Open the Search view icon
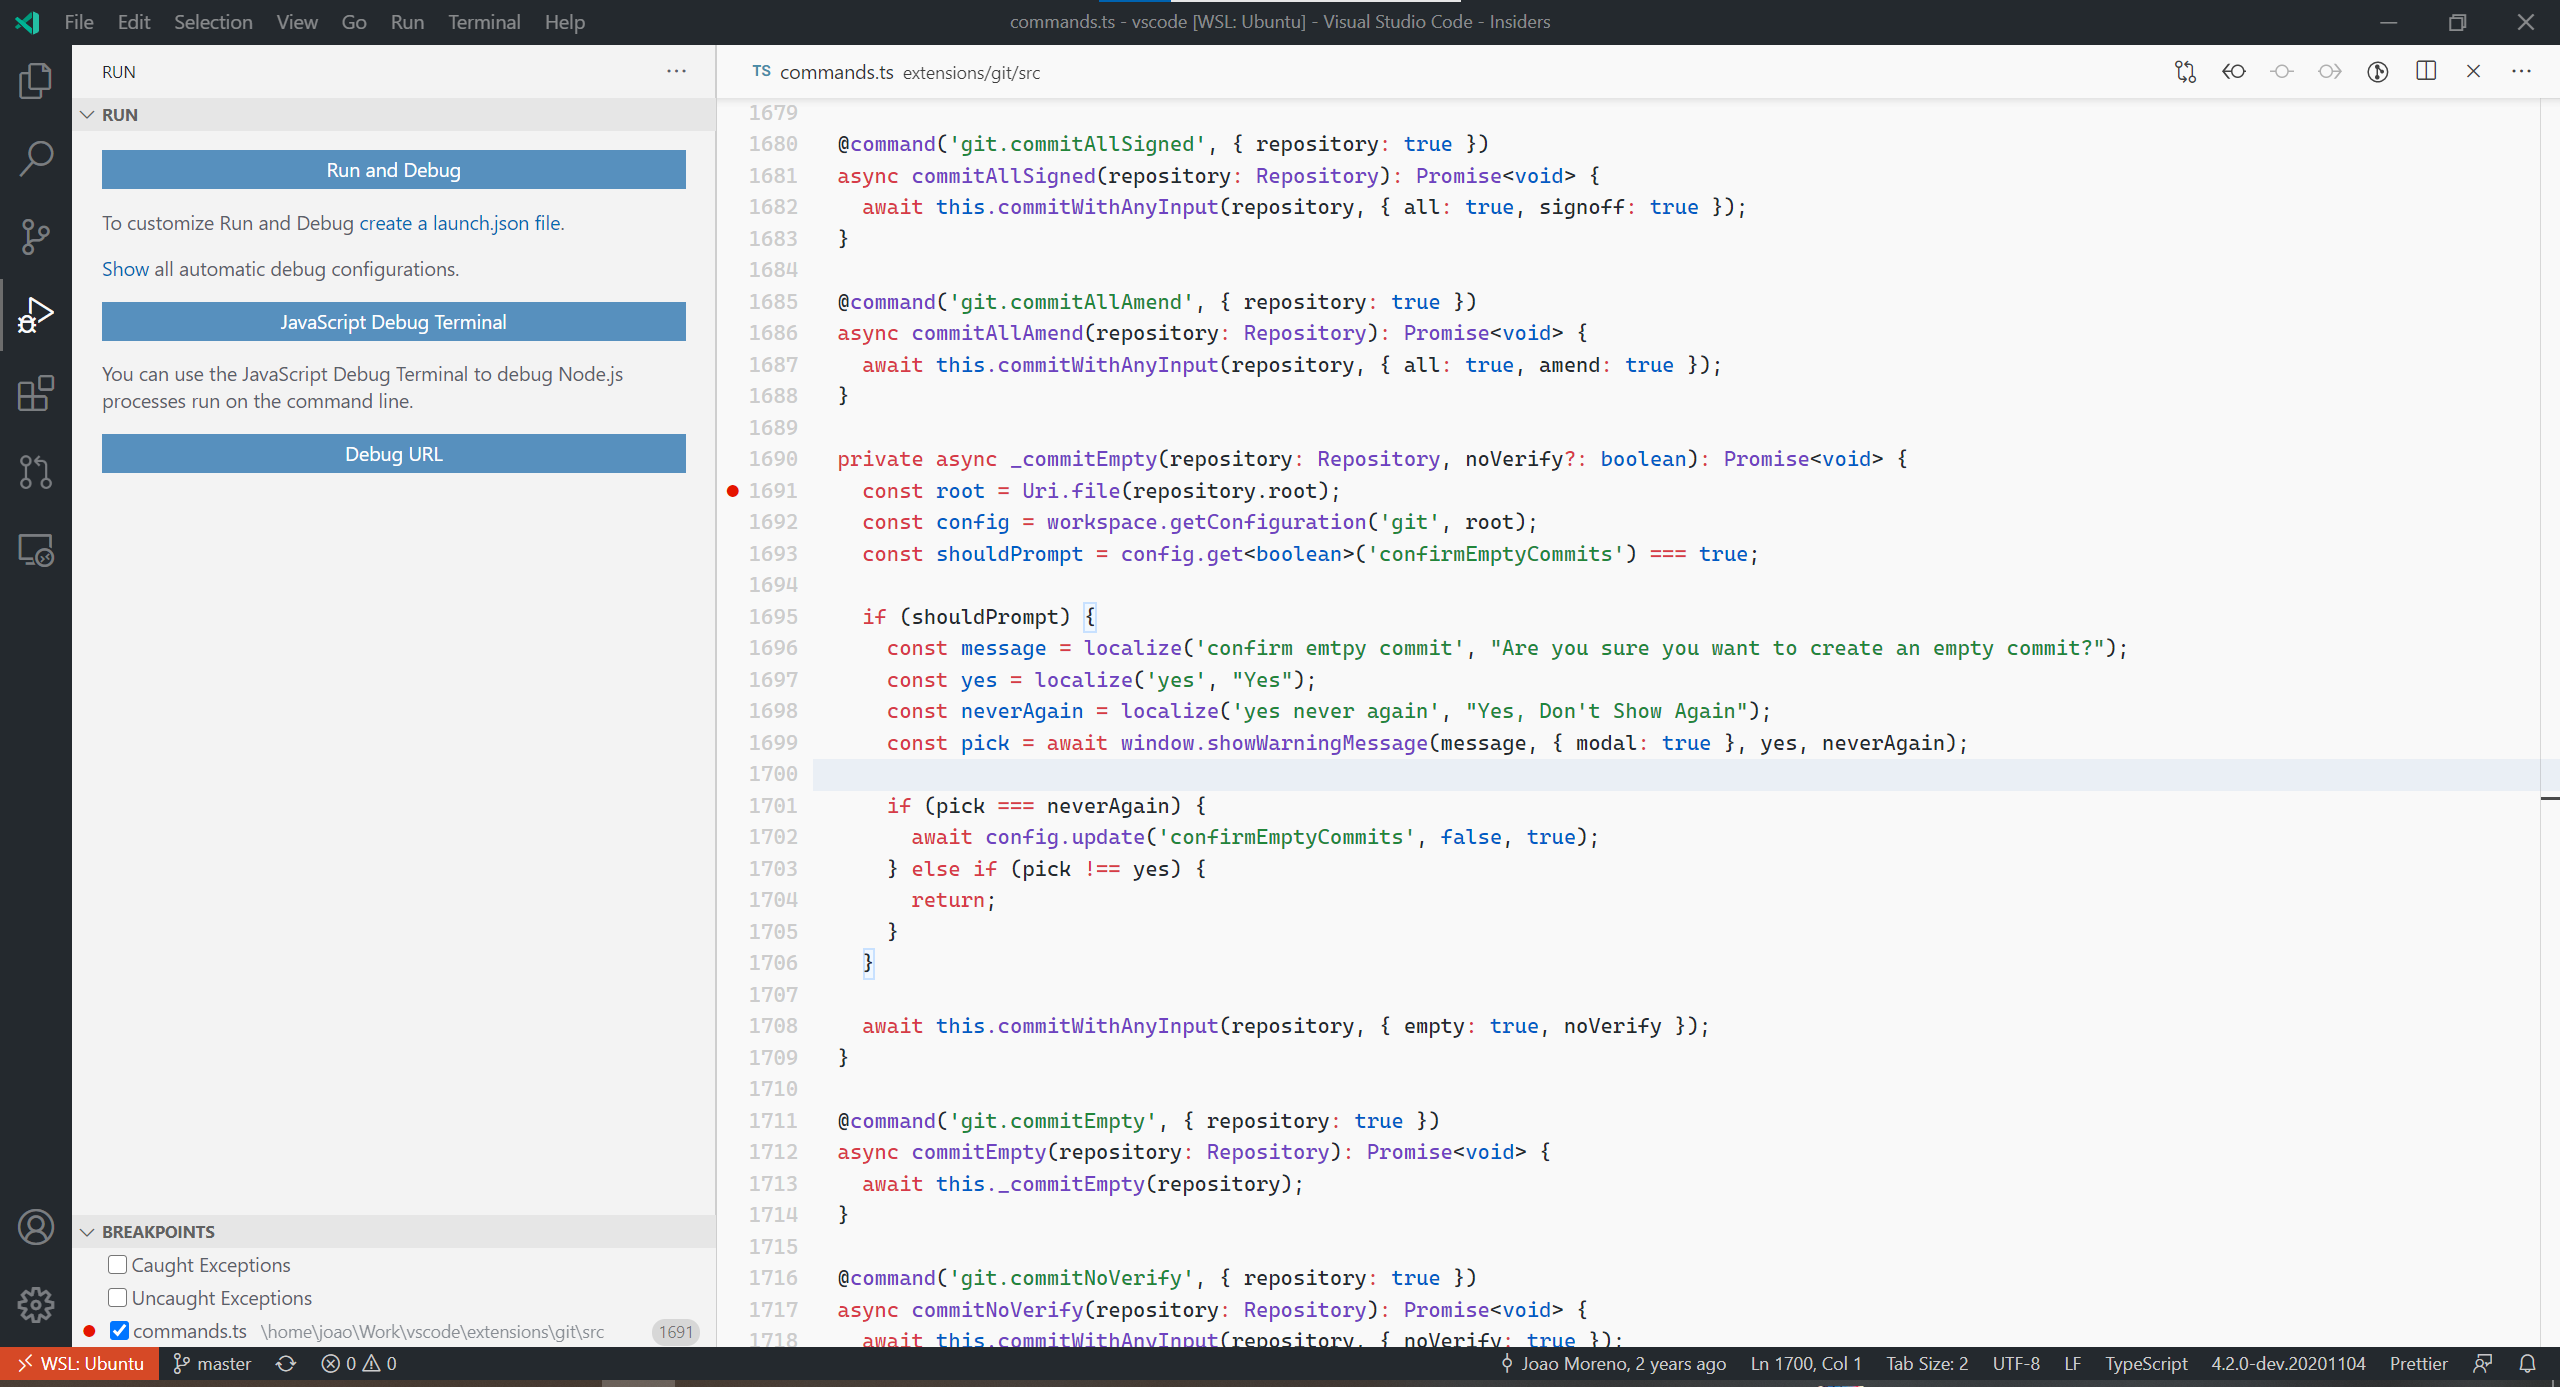The image size is (2560, 1387). [x=36, y=158]
